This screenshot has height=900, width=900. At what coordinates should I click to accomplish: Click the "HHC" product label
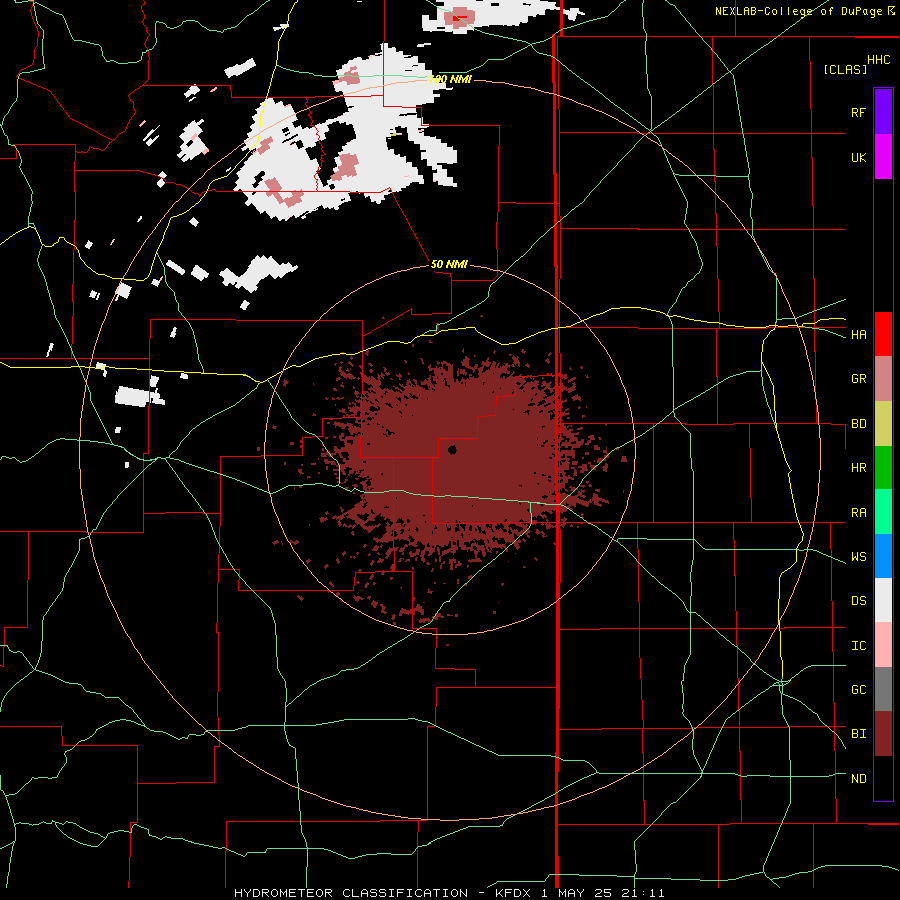tap(878, 60)
